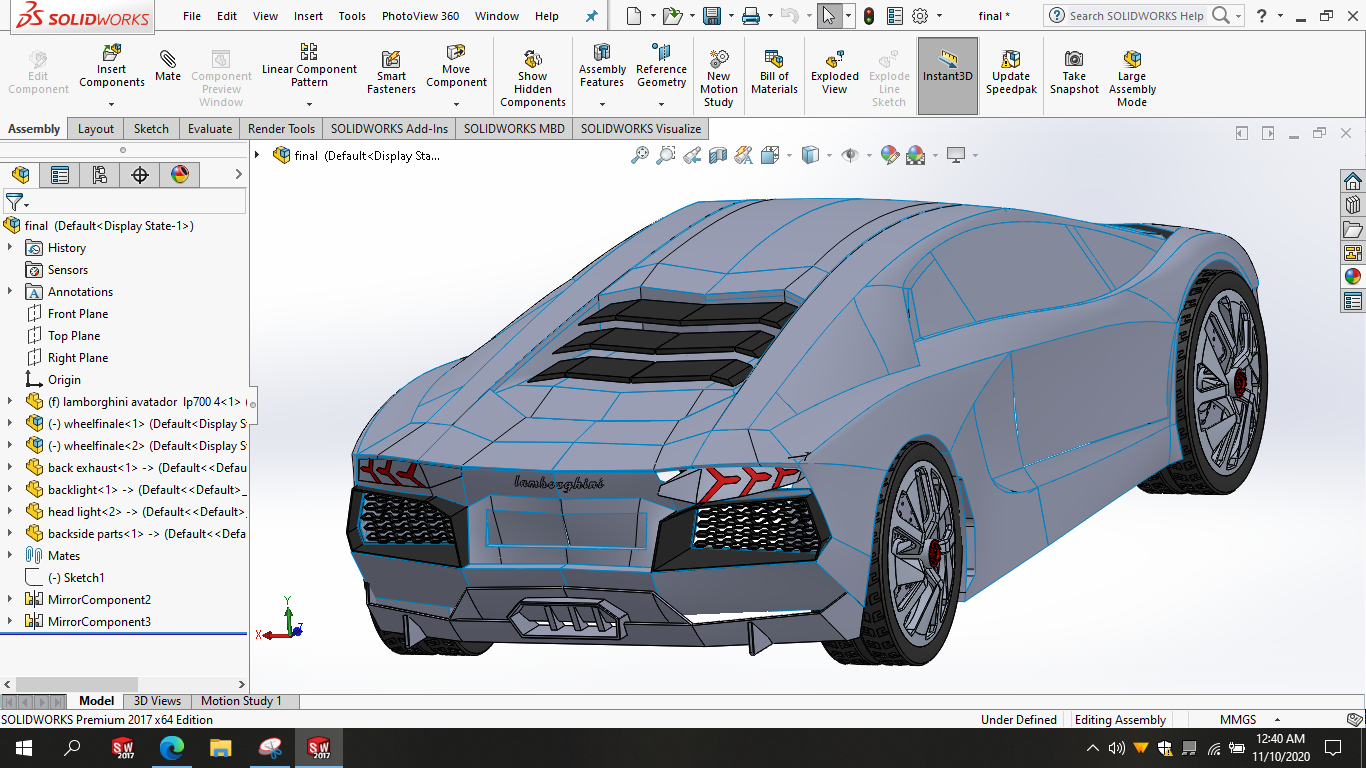Select the Mate tool

(168, 66)
